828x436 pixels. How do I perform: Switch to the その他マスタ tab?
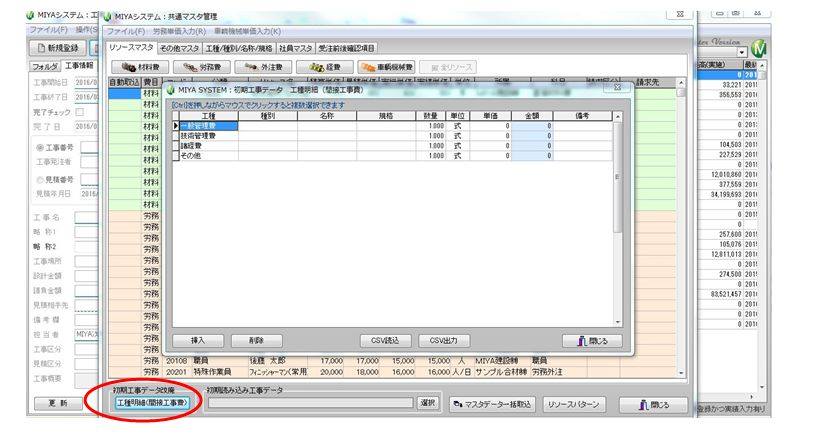click(180, 48)
